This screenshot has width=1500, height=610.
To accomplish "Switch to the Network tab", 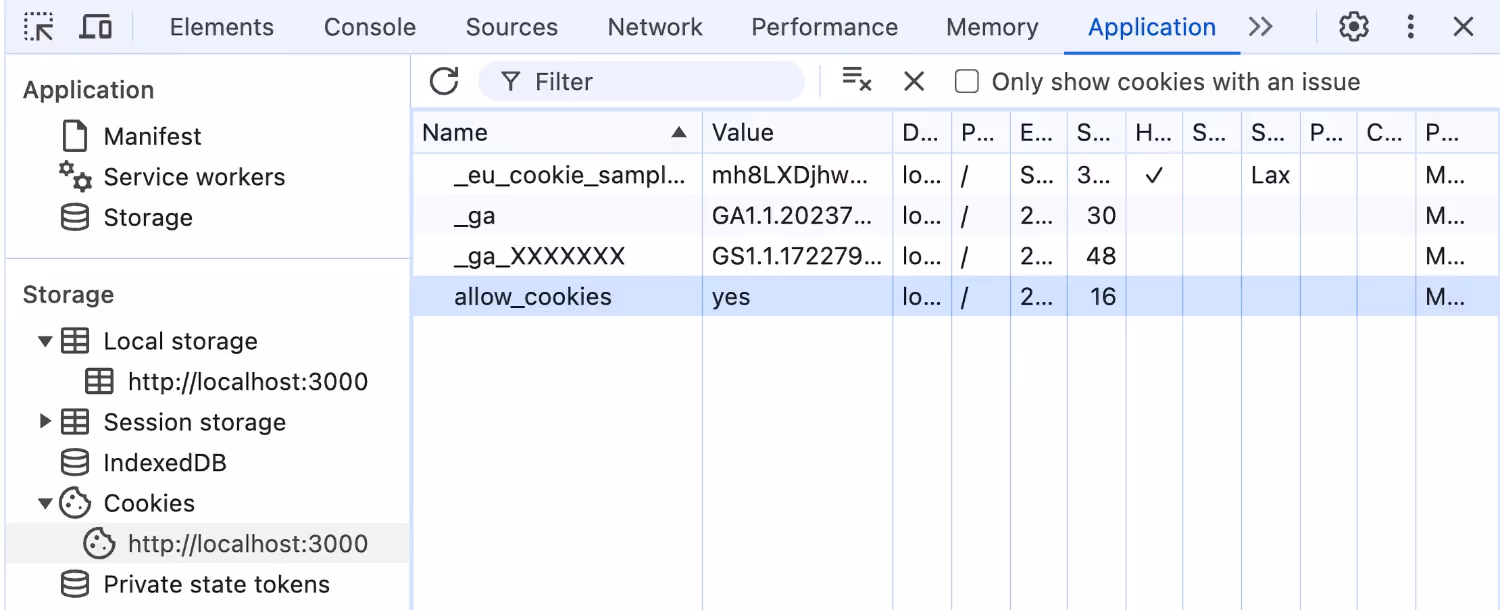I will [654, 27].
